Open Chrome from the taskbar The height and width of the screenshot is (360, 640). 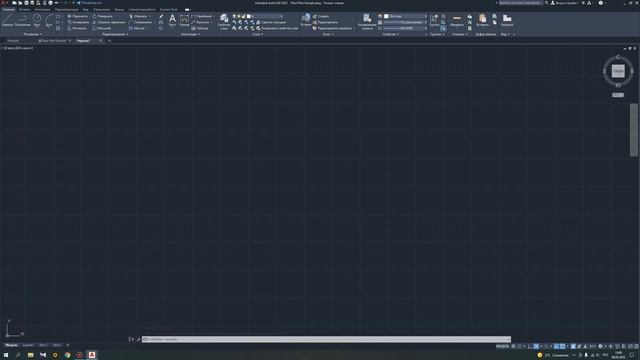(67, 355)
